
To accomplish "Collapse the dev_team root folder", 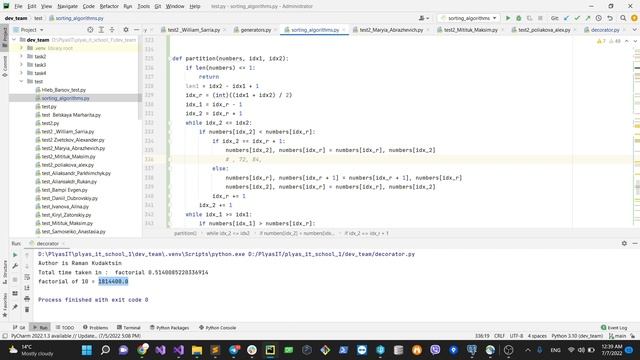I will coord(15,40).
